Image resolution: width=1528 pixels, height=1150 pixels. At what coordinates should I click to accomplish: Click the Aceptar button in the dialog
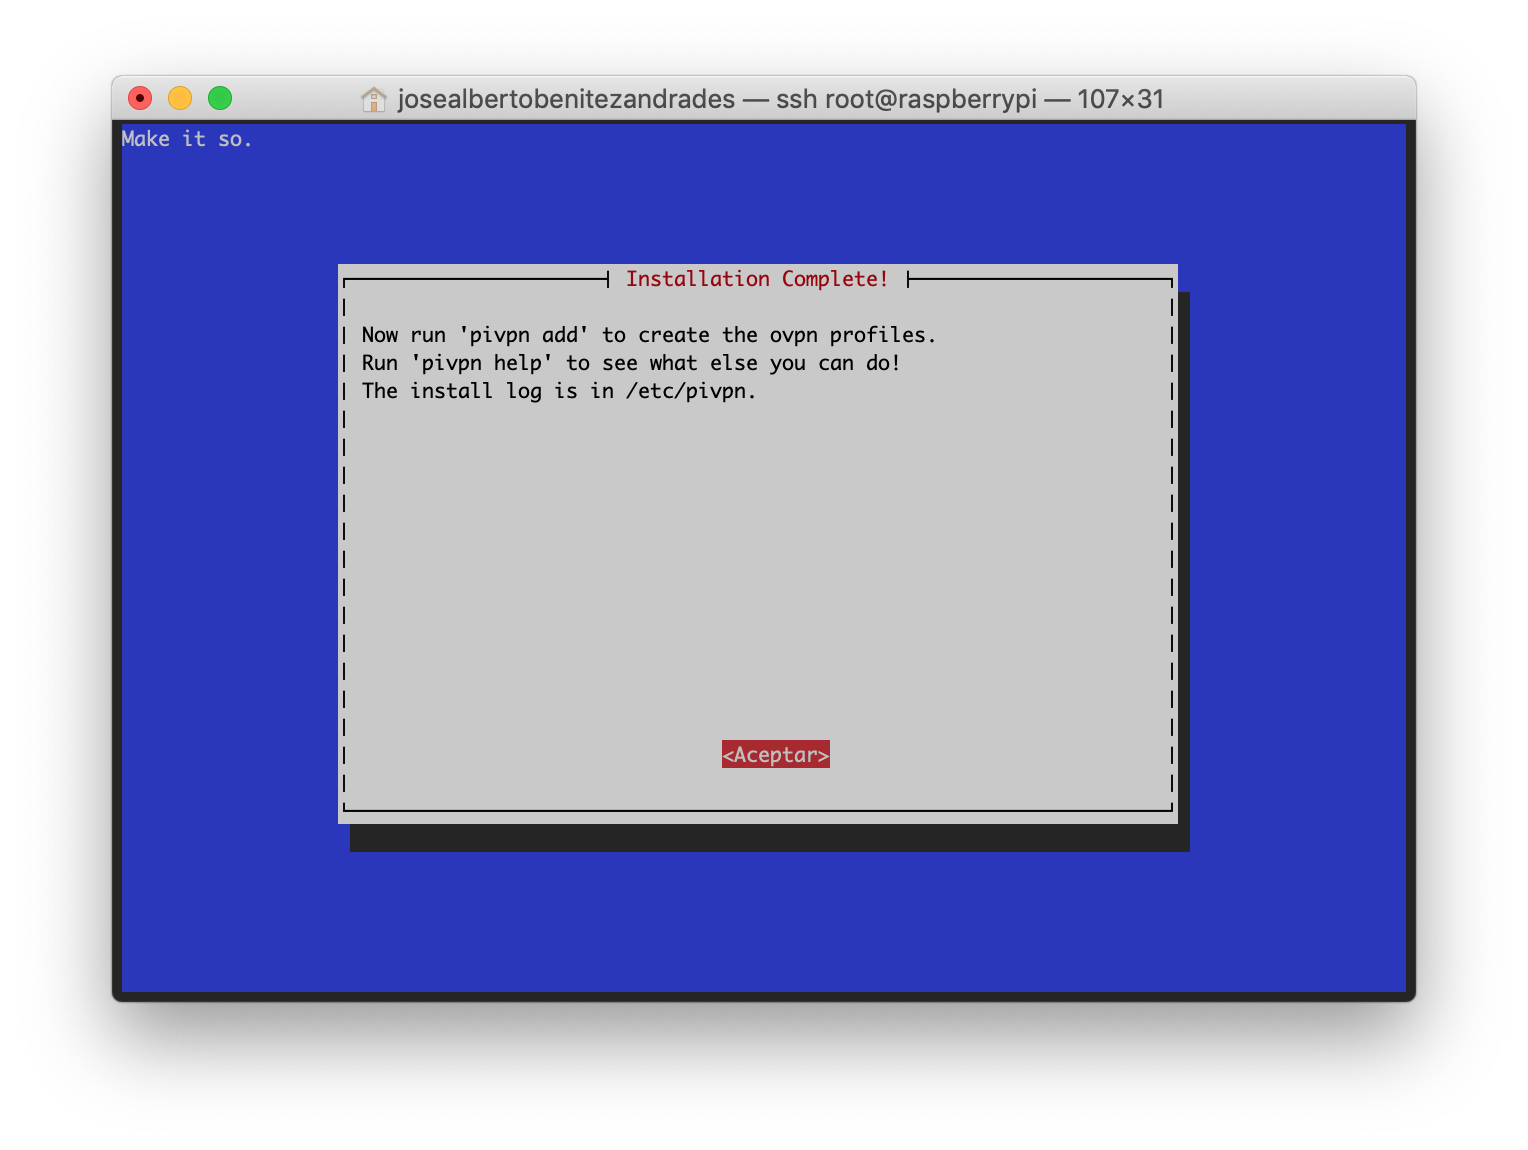[x=776, y=755]
